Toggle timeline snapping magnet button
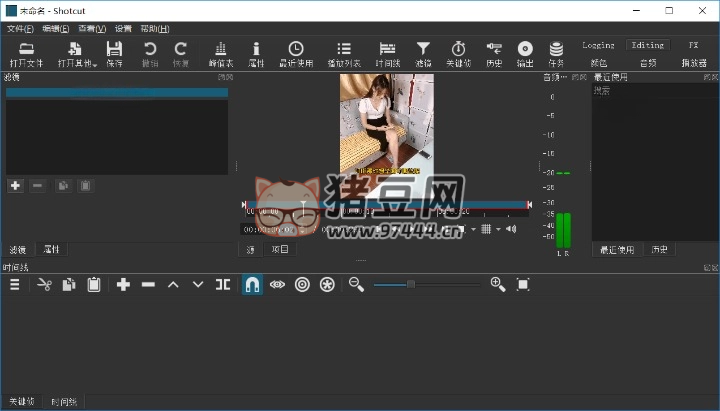Viewport: 720px width, 411px height. coord(252,285)
